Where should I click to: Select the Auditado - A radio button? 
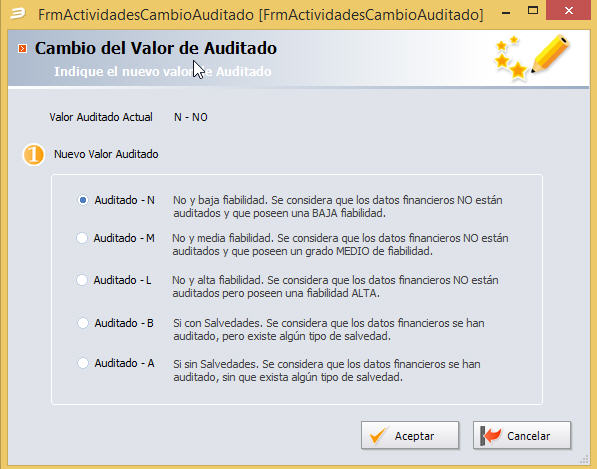point(83,363)
